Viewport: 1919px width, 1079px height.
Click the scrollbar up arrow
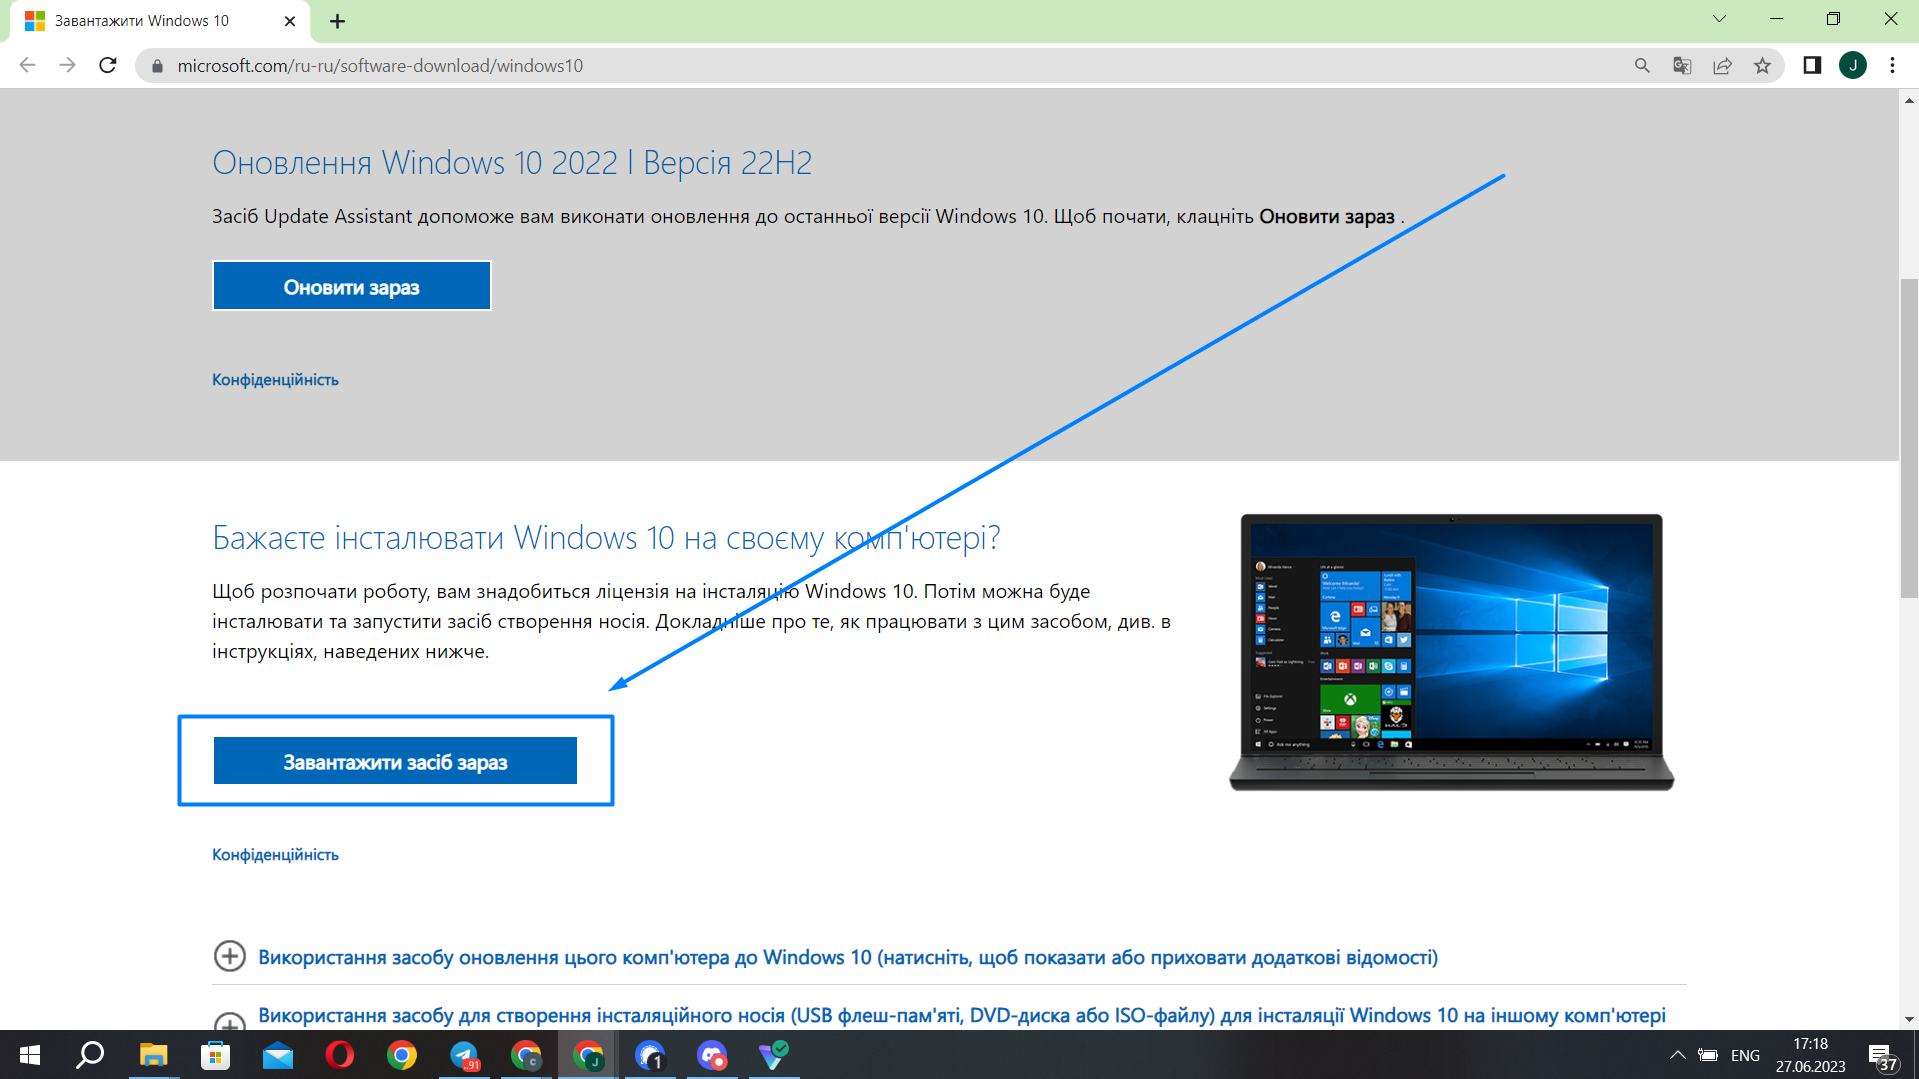(1909, 100)
